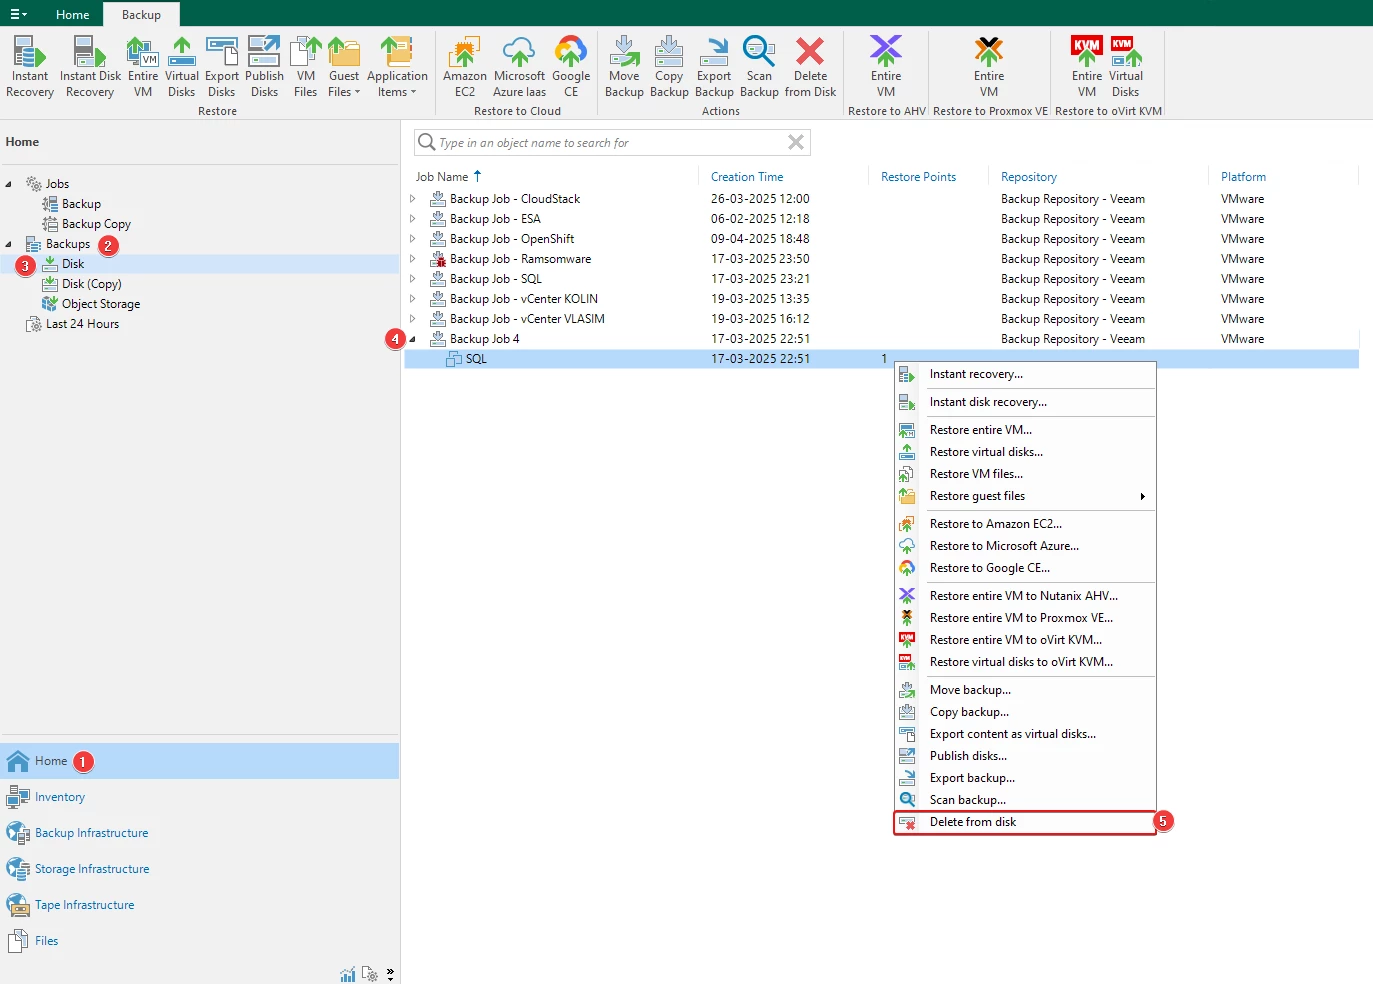Click the Instant Recovery ribbon icon

[x=30, y=67]
